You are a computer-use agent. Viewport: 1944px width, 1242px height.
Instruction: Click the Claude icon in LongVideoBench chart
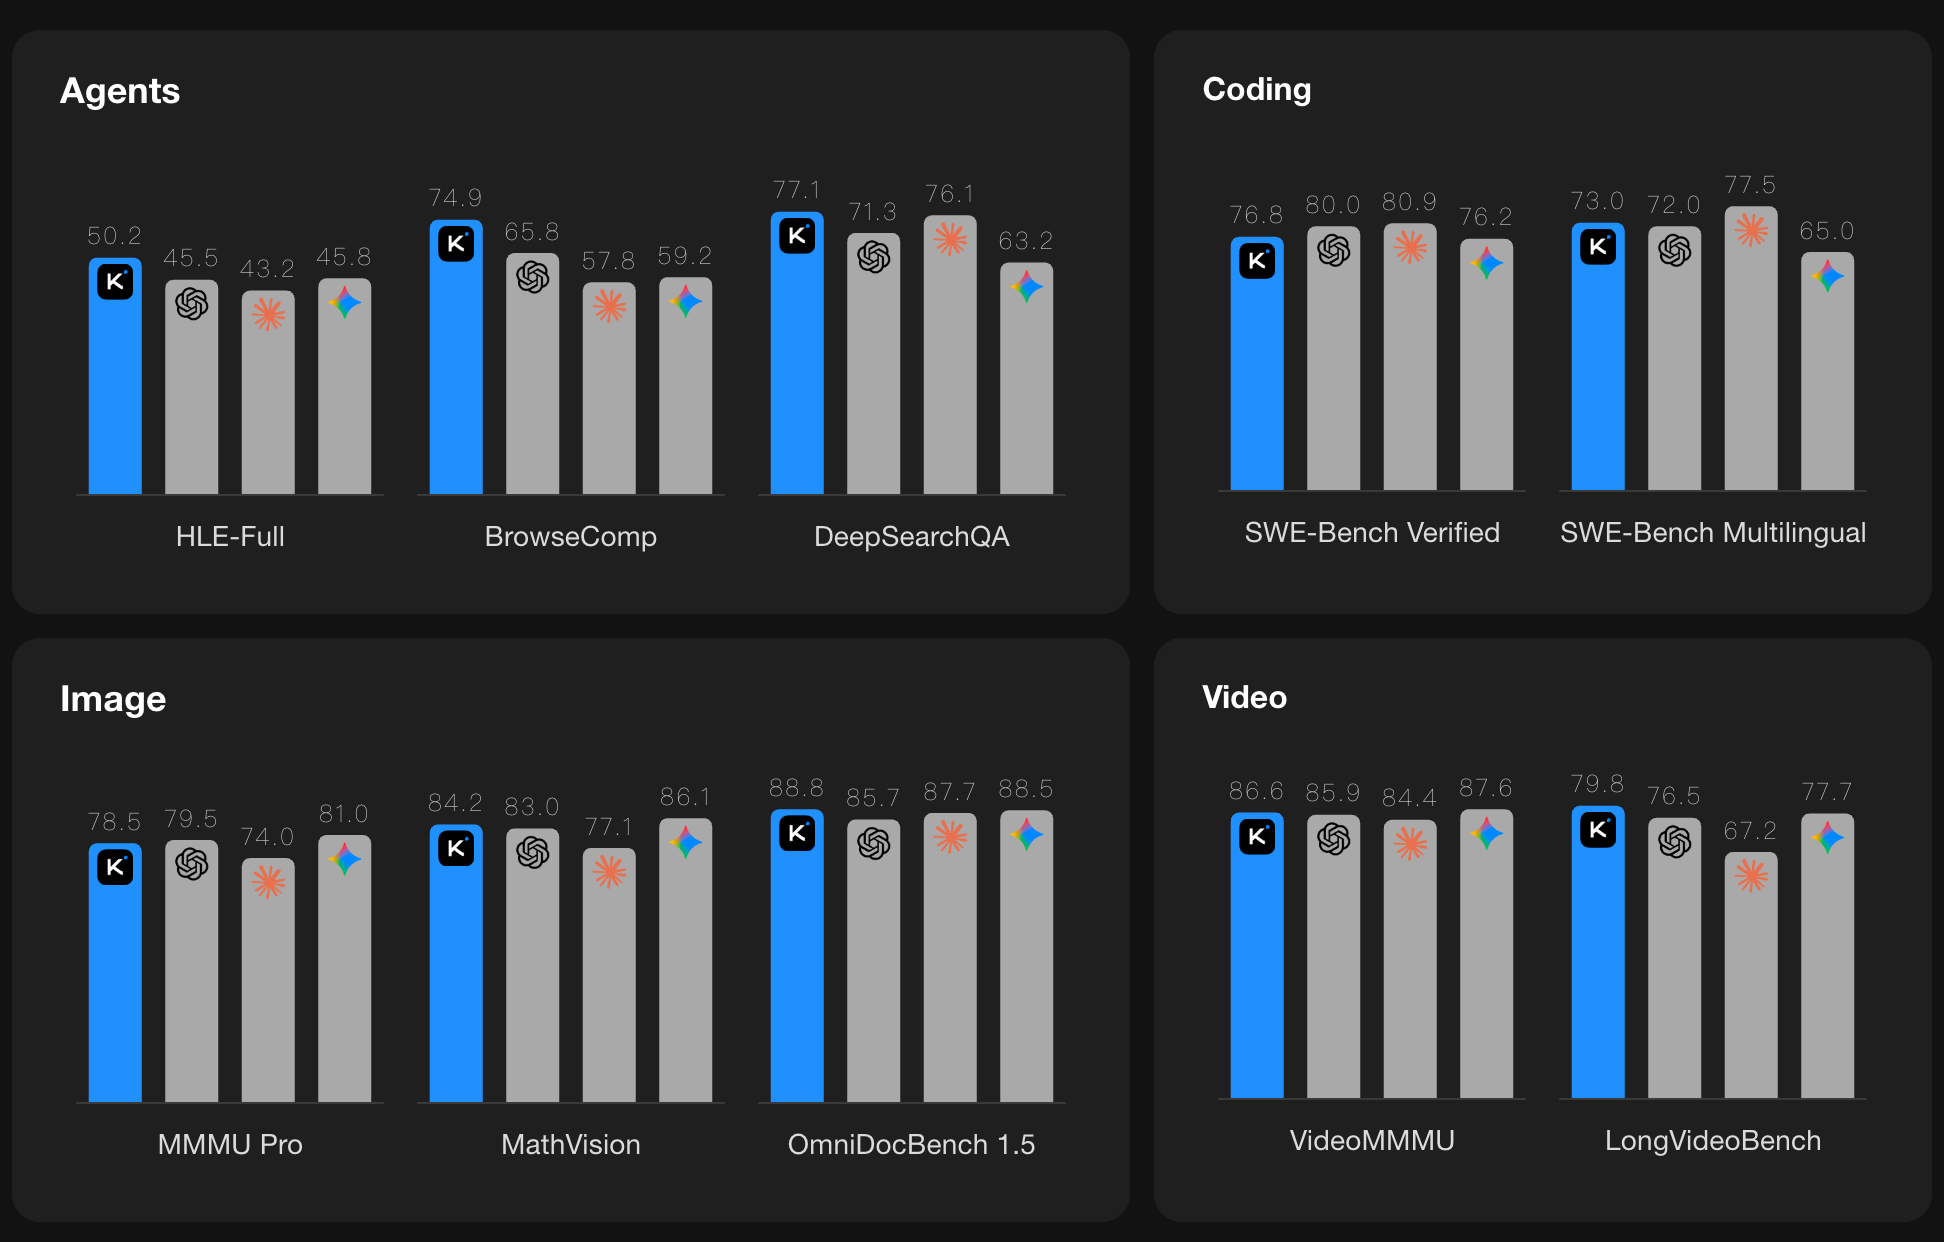[1751, 876]
